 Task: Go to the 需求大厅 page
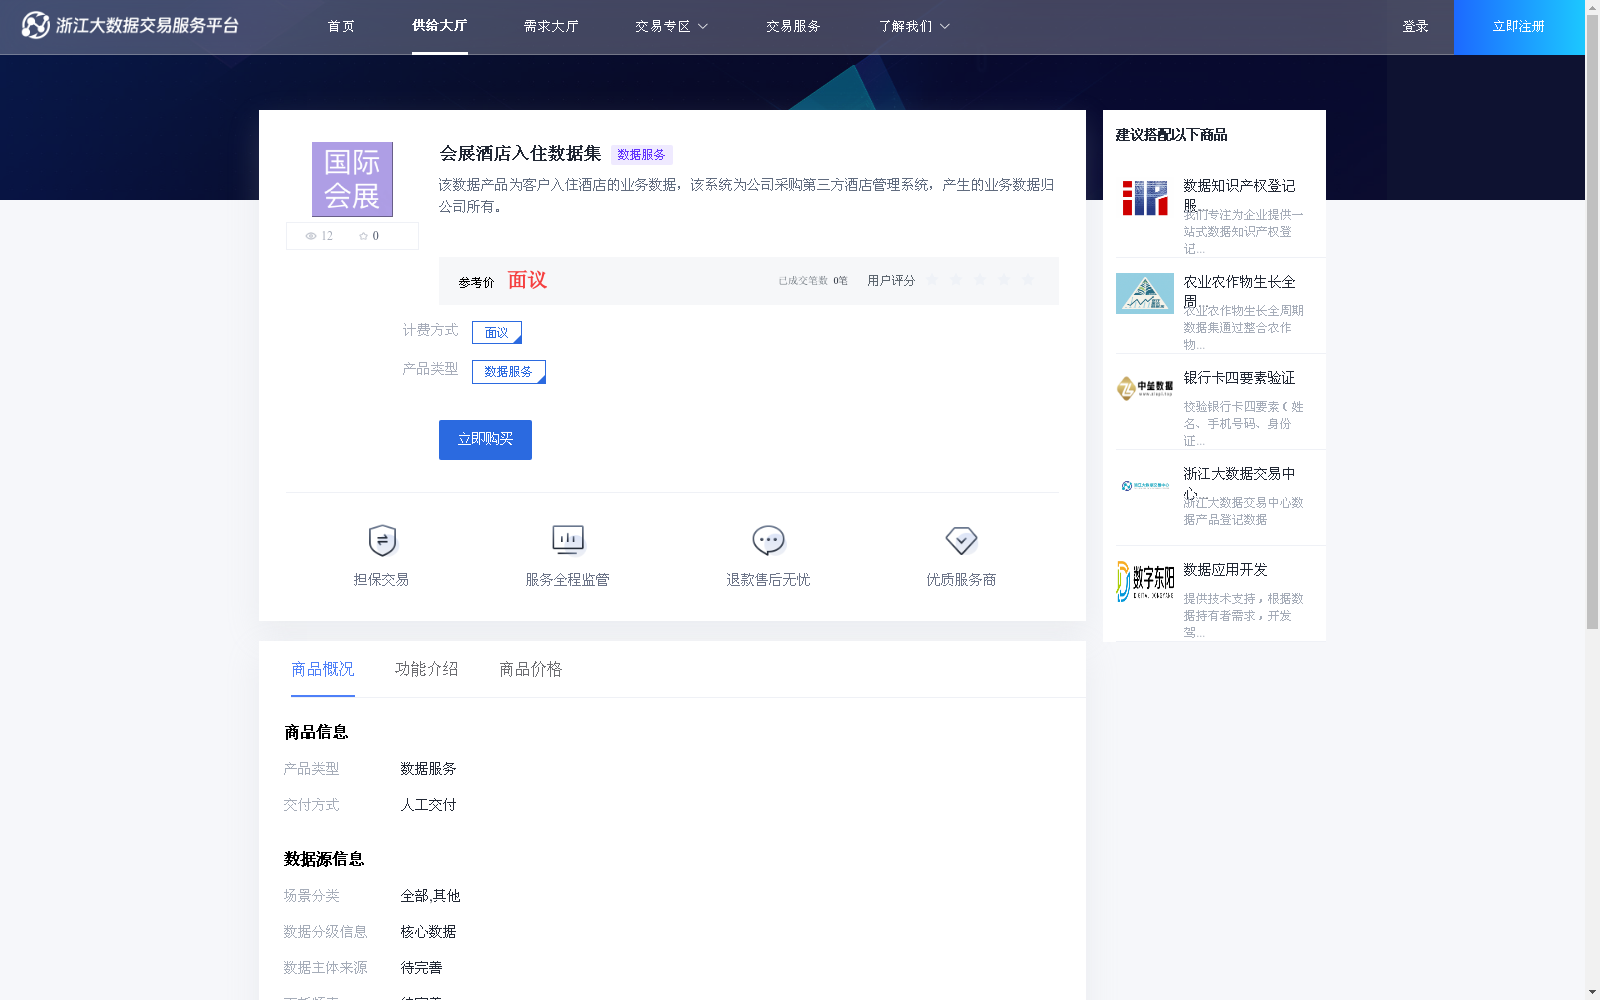(551, 26)
